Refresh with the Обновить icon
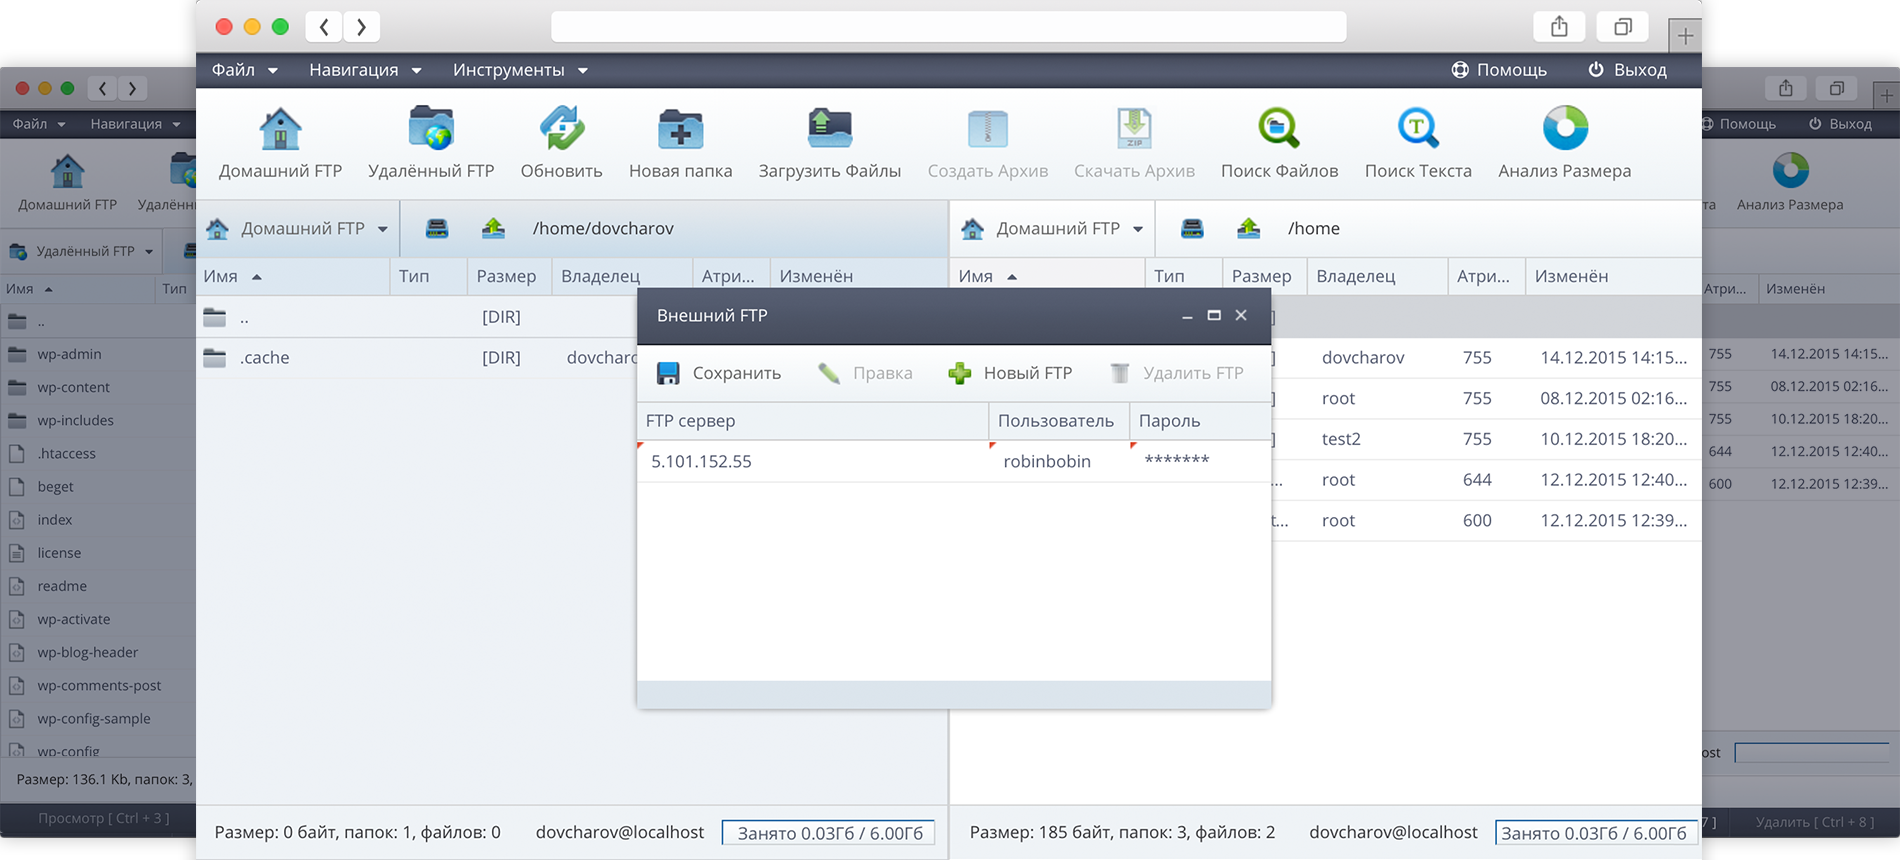 tap(561, 129)
